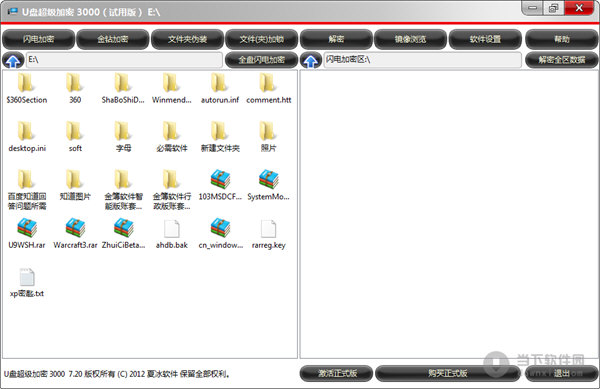
Task: Click the 闪电加密区:\ path field
Action: (422, 60)
